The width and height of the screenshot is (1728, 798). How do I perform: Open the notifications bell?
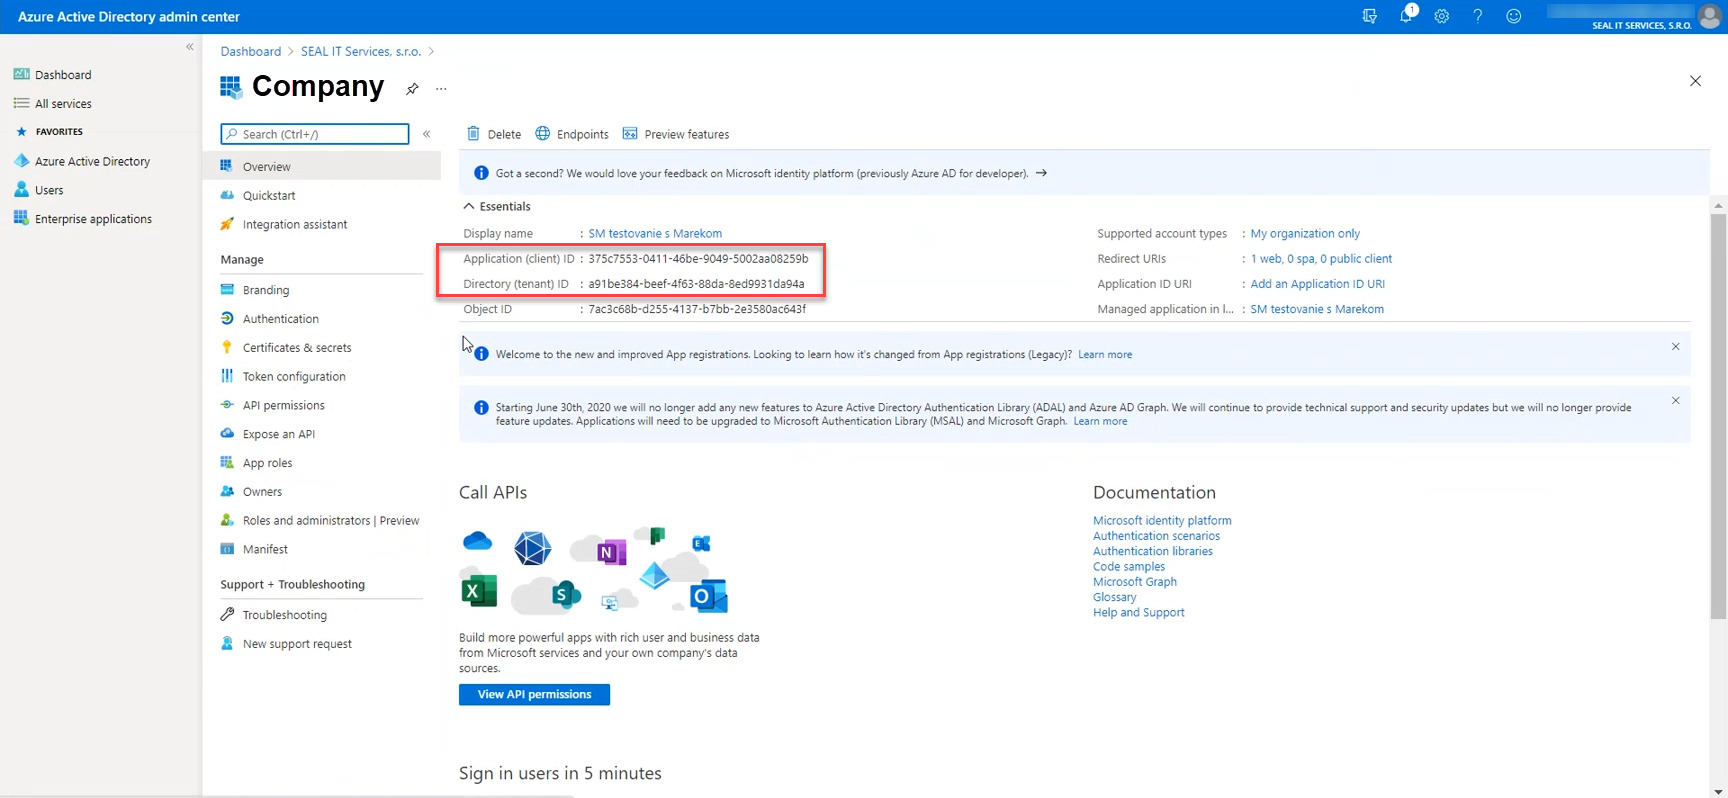1407,15
